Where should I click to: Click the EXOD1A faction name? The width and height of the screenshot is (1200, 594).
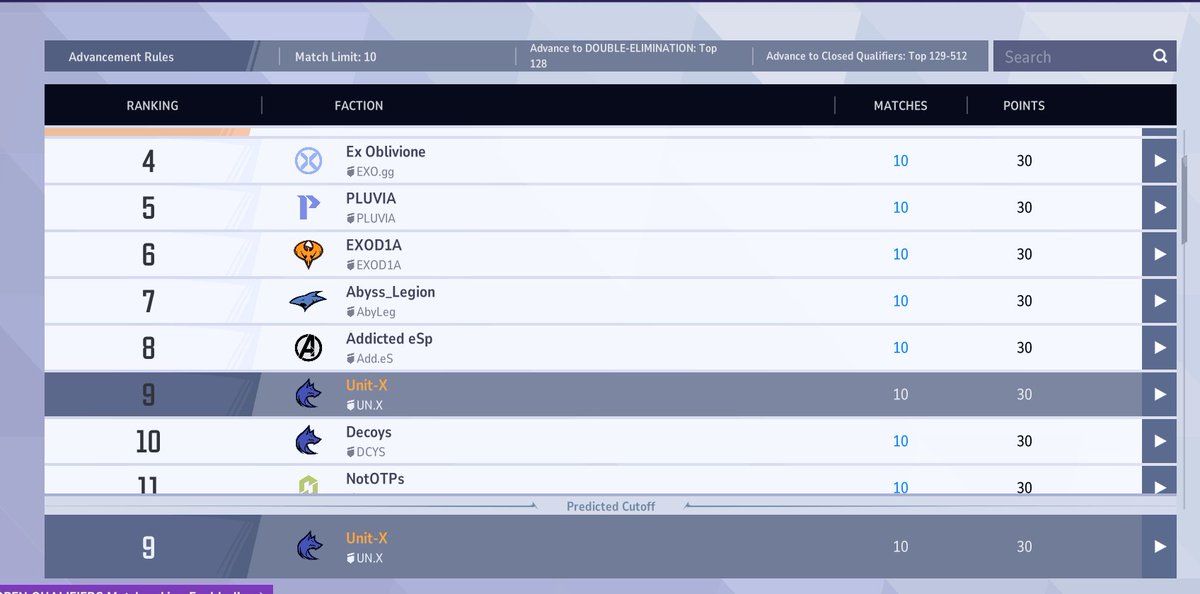click(x=374, y=245)
